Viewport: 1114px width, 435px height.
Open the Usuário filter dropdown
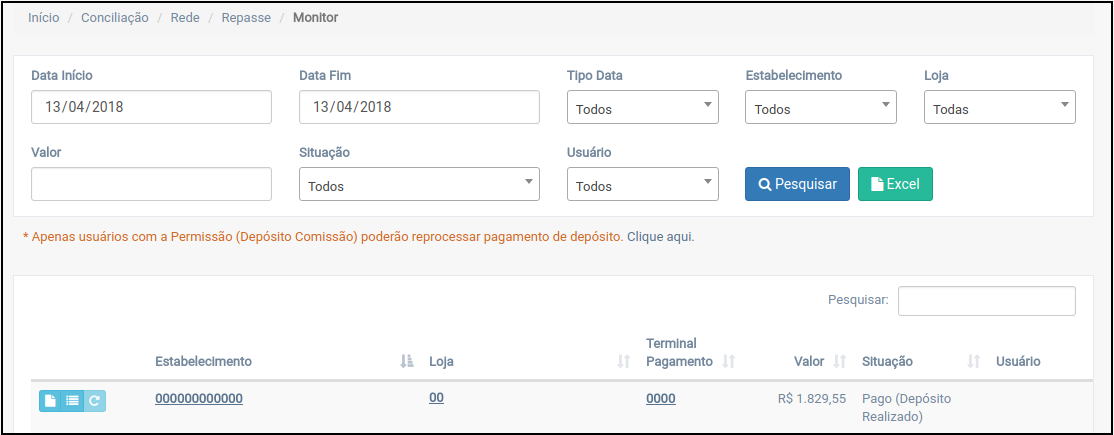click(x=642, y=185)
